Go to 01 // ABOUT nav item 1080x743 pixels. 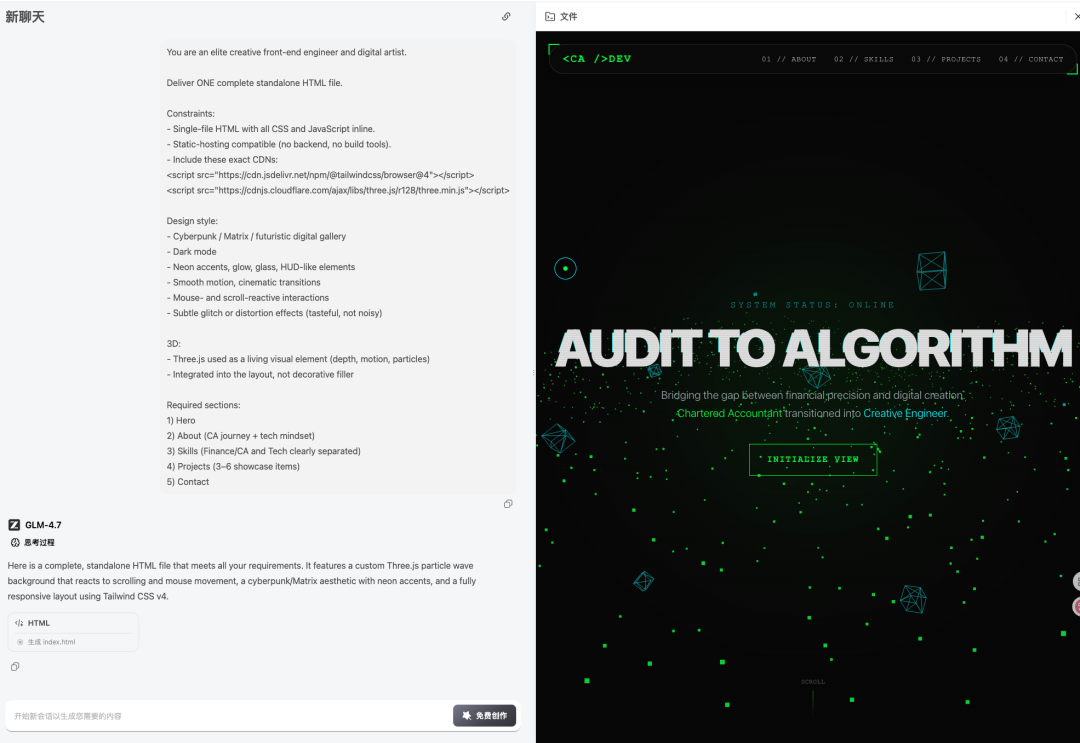(789, 59)
